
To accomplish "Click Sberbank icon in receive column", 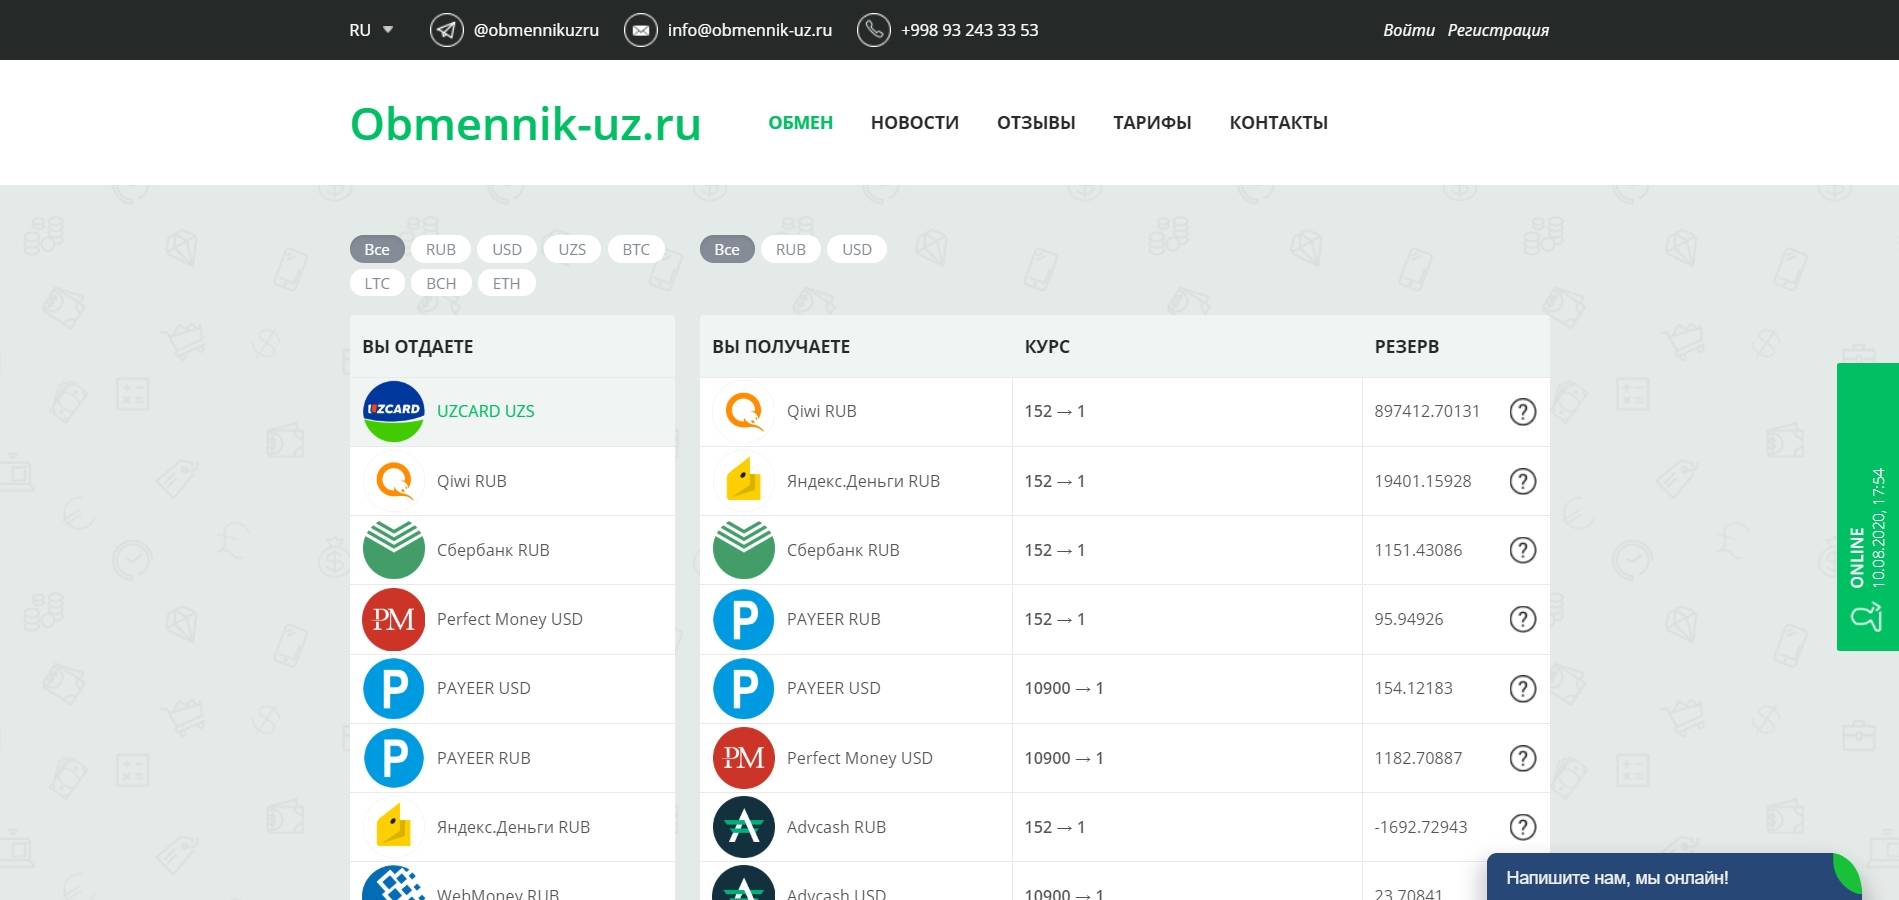I will point(744,550).
